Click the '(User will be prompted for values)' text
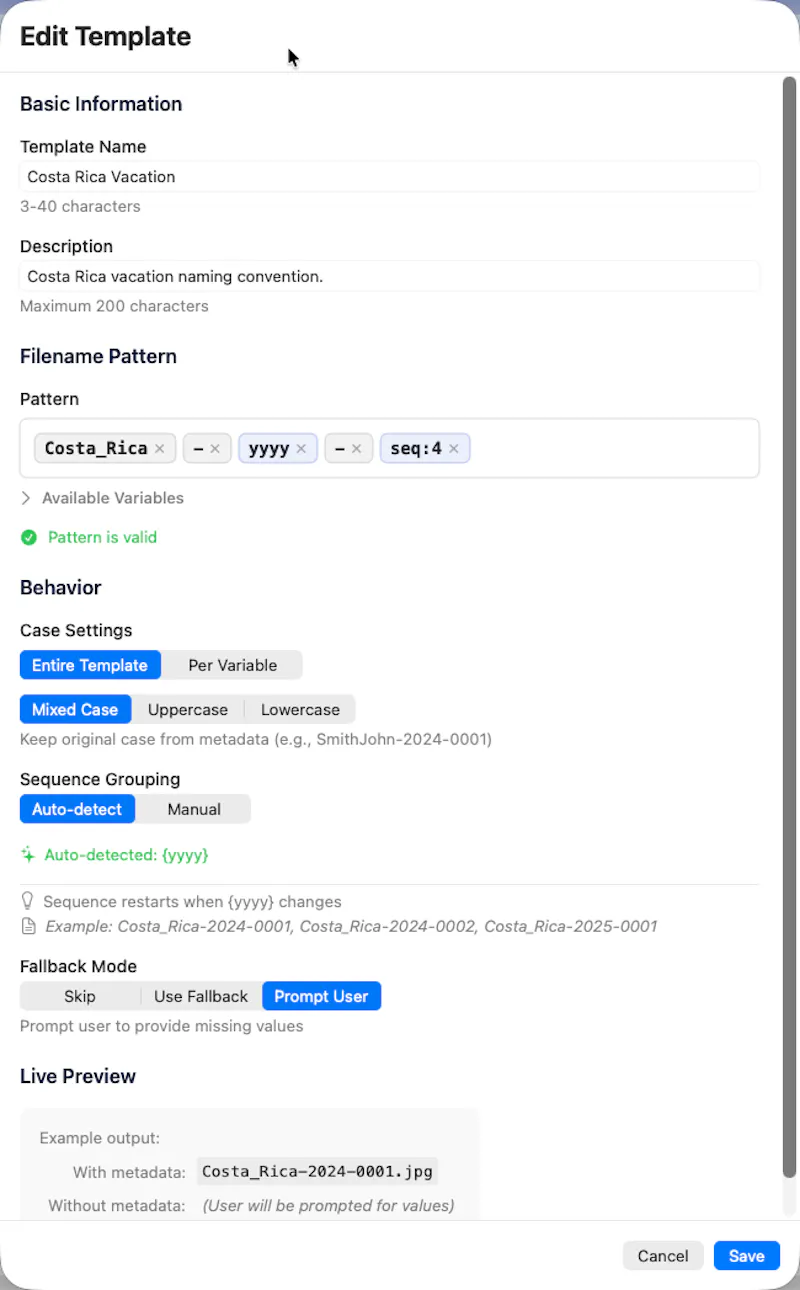 pyautogui.click(x=328, y=1206)
